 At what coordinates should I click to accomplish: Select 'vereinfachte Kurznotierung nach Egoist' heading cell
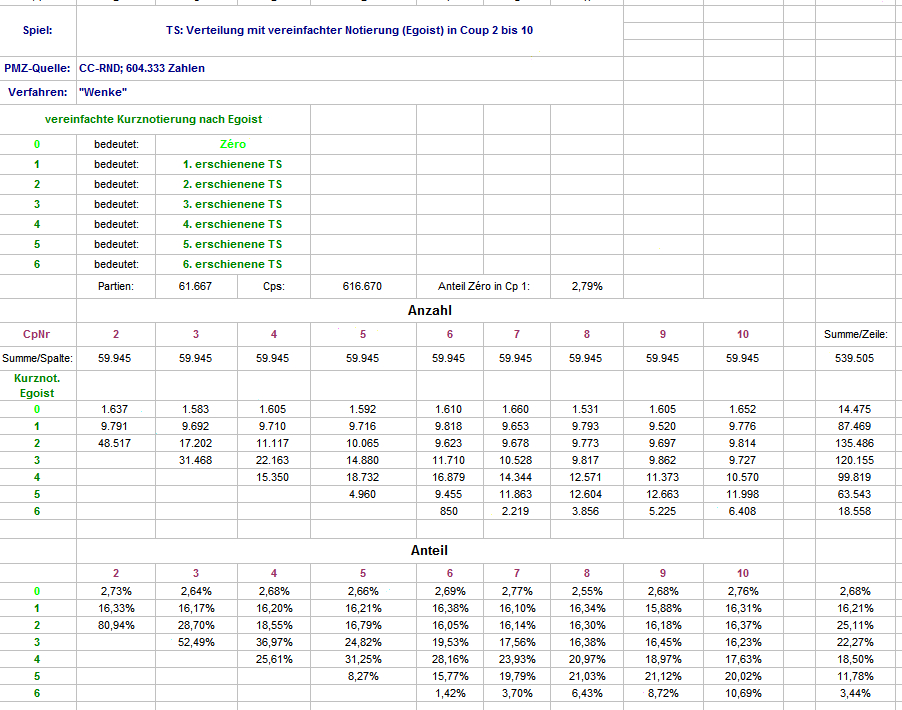[154, 119]
